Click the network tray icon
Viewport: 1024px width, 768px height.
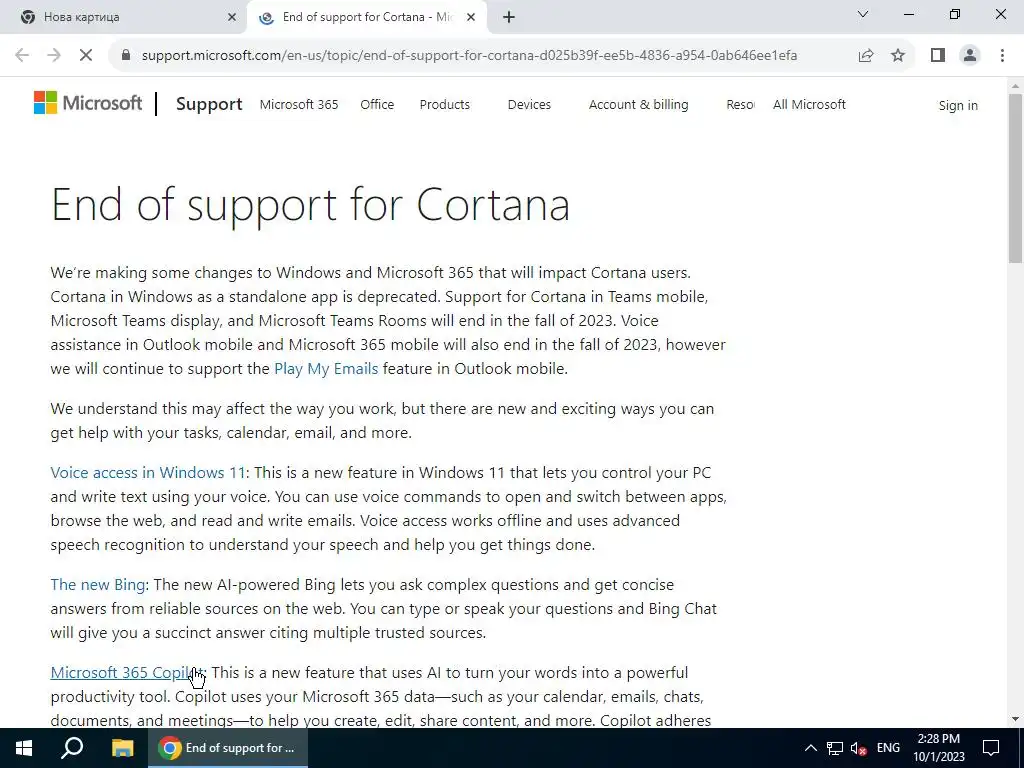[x=835, y=748]
